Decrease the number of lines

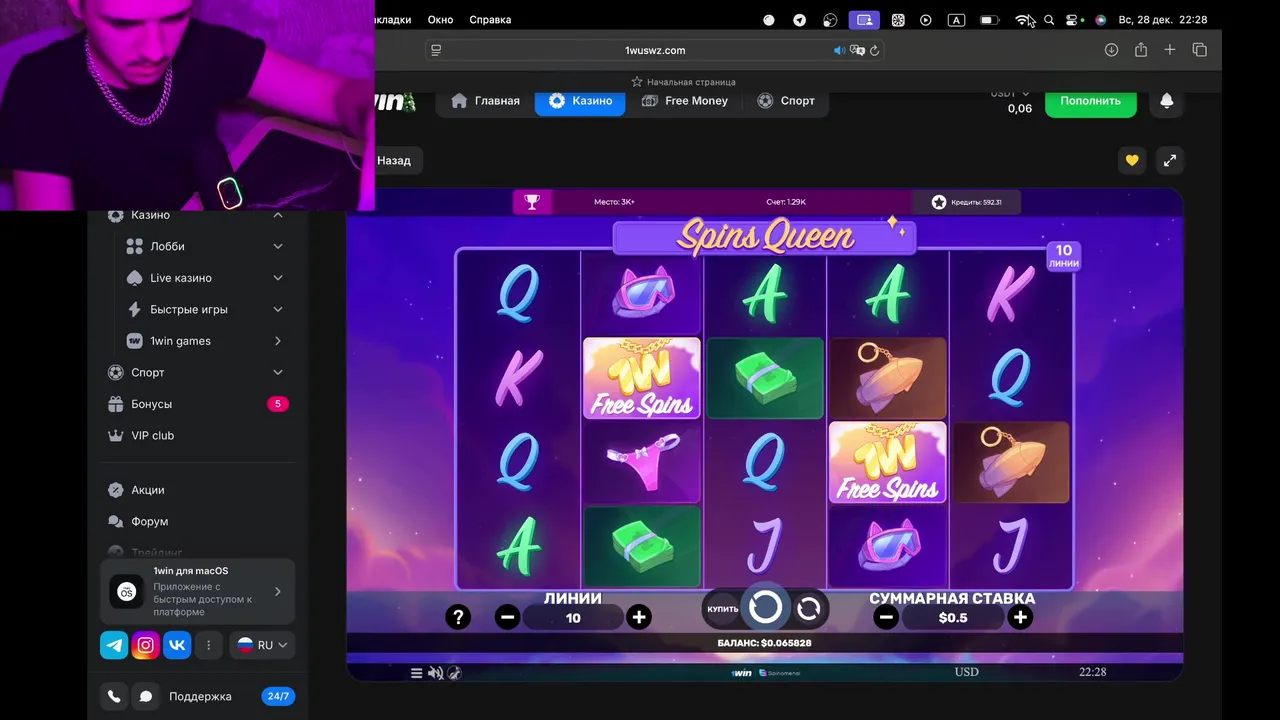click(507, 617)
